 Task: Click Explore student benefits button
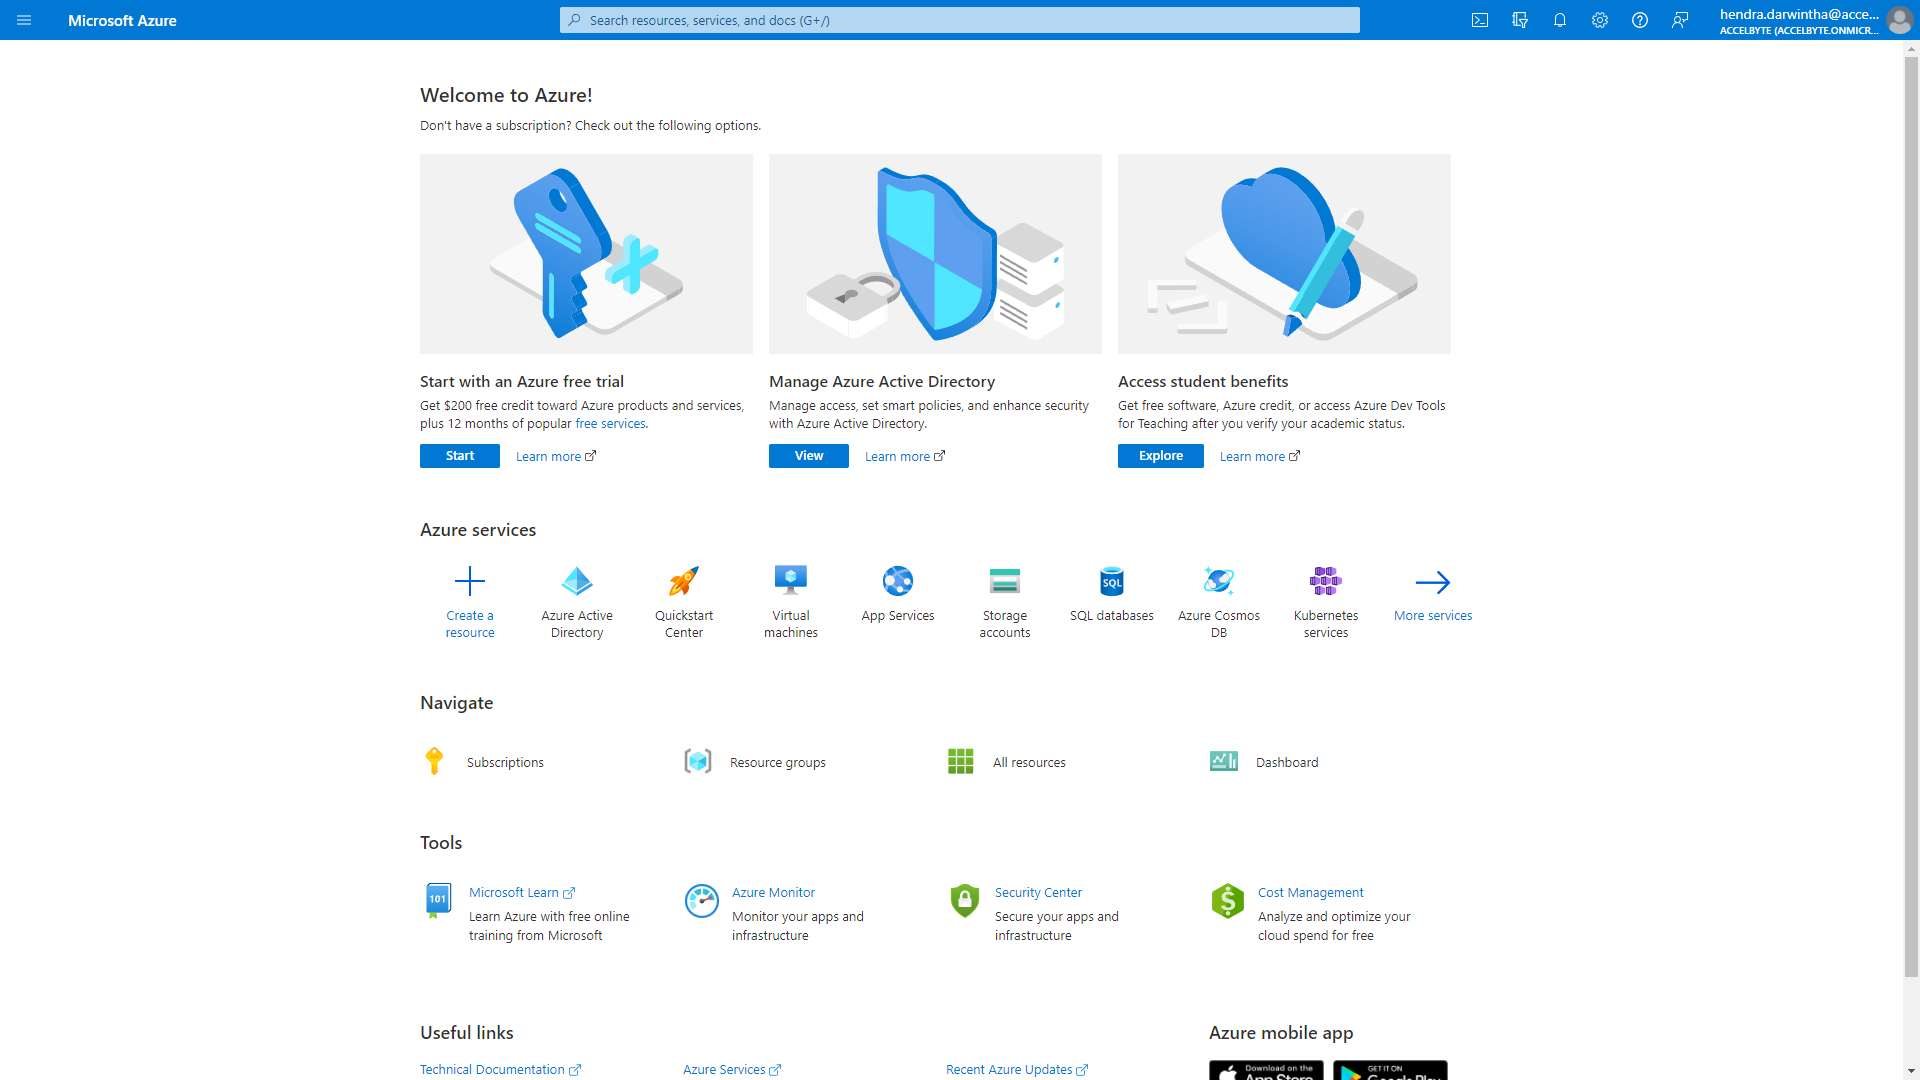(x=1158, y=455)
